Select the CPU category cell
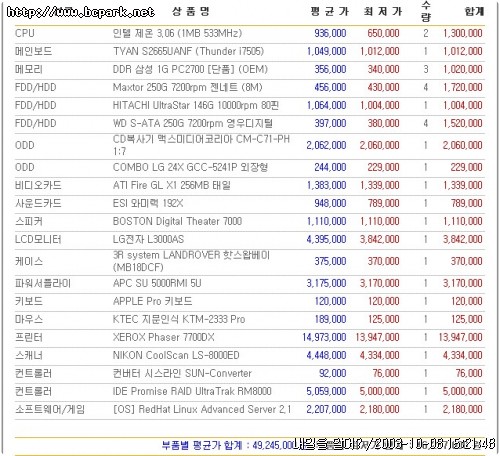Image resolution: width=500 pixels, height=456 pixels. [x=25, y=33]
